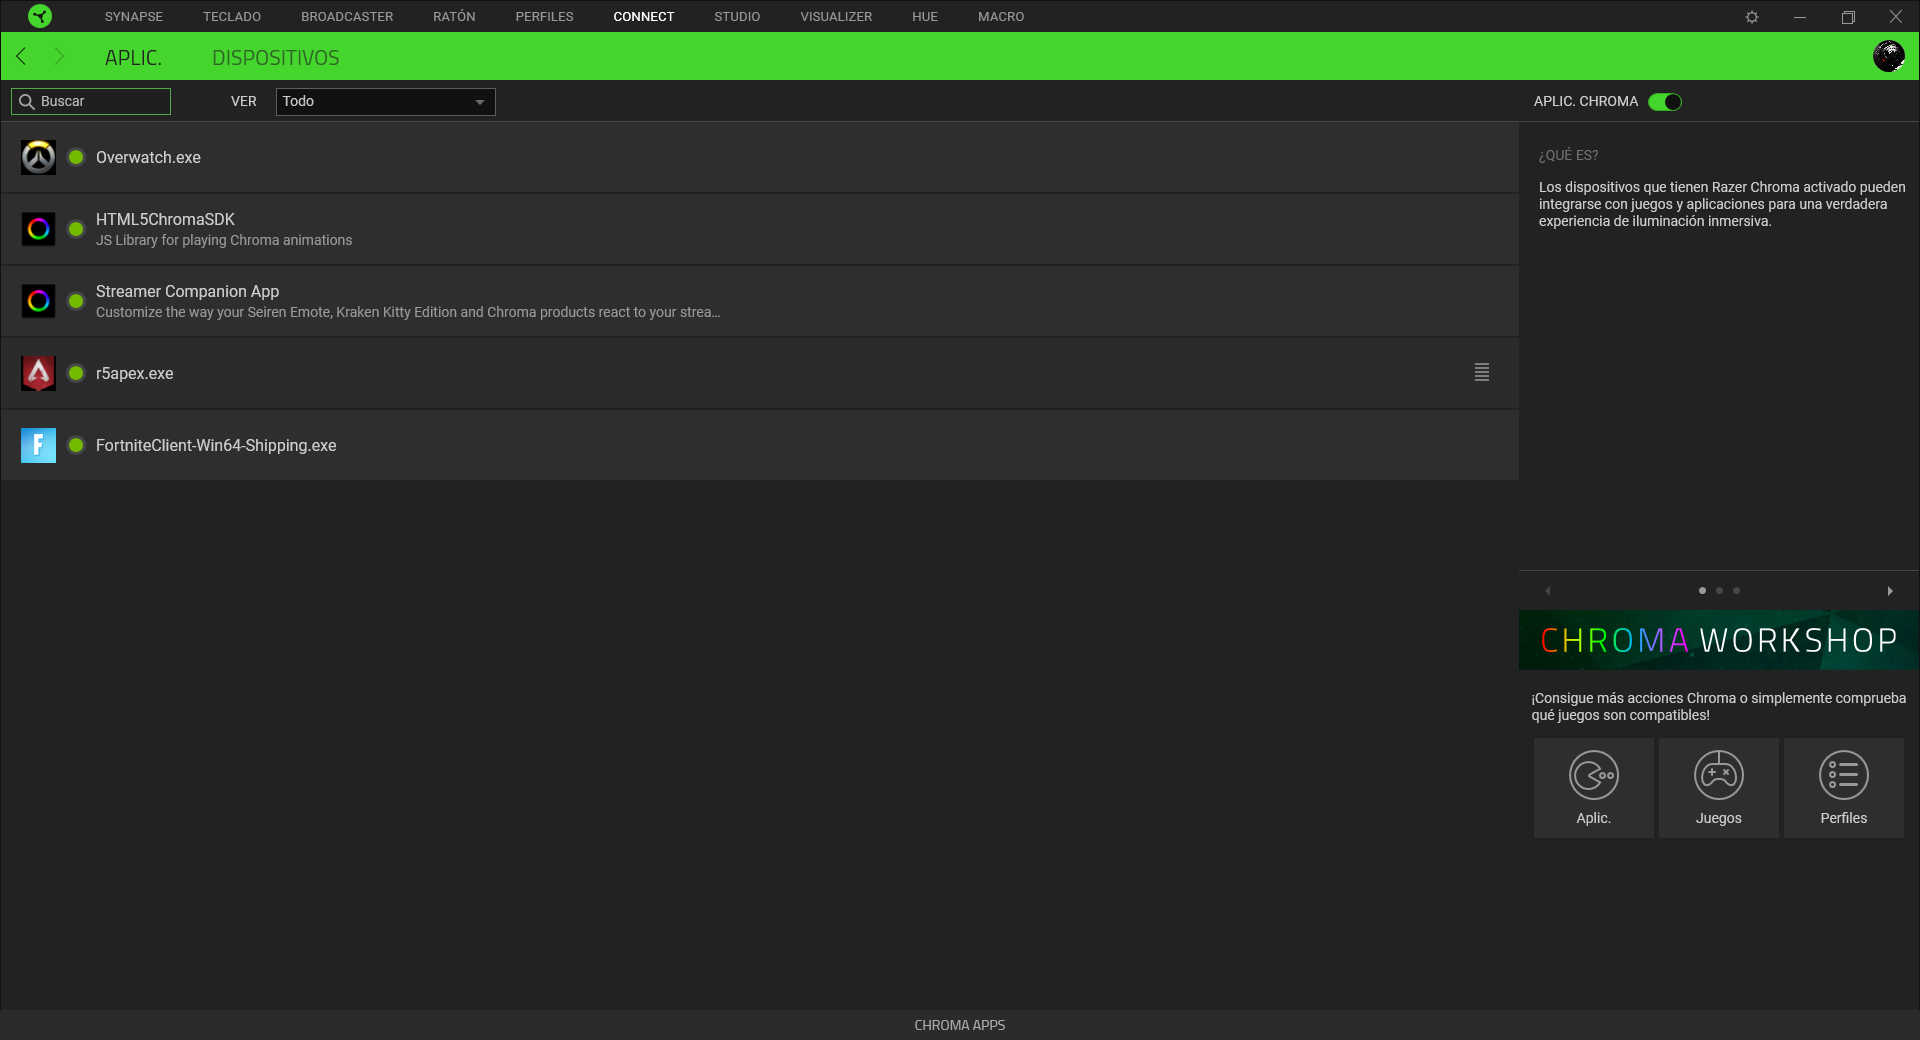
Task: Click the Chroma Workshop banner
Action: pos(1719,640)
